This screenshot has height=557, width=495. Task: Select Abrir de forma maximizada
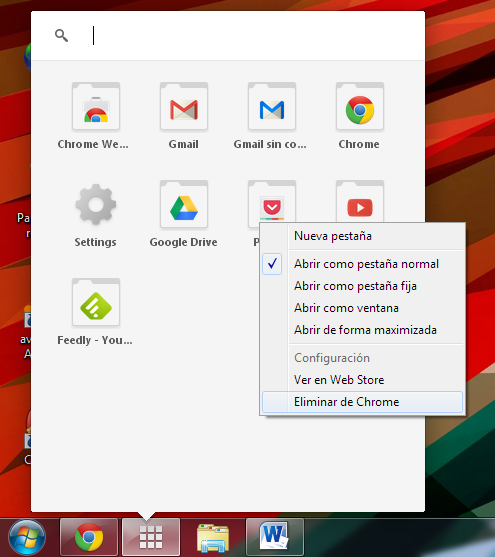click(x=362, y=330)
